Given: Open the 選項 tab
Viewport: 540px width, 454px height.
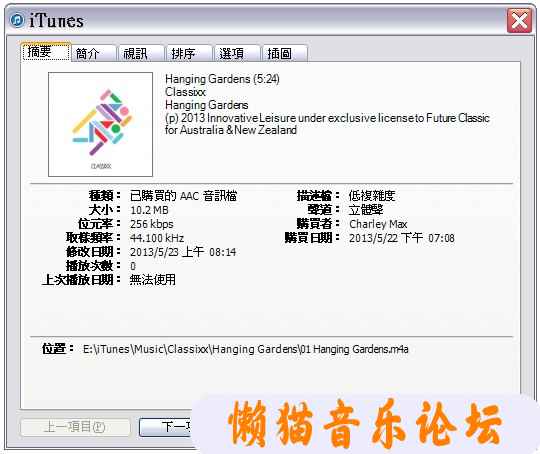Looking at the screenshot, I should [x=237, y=53].
